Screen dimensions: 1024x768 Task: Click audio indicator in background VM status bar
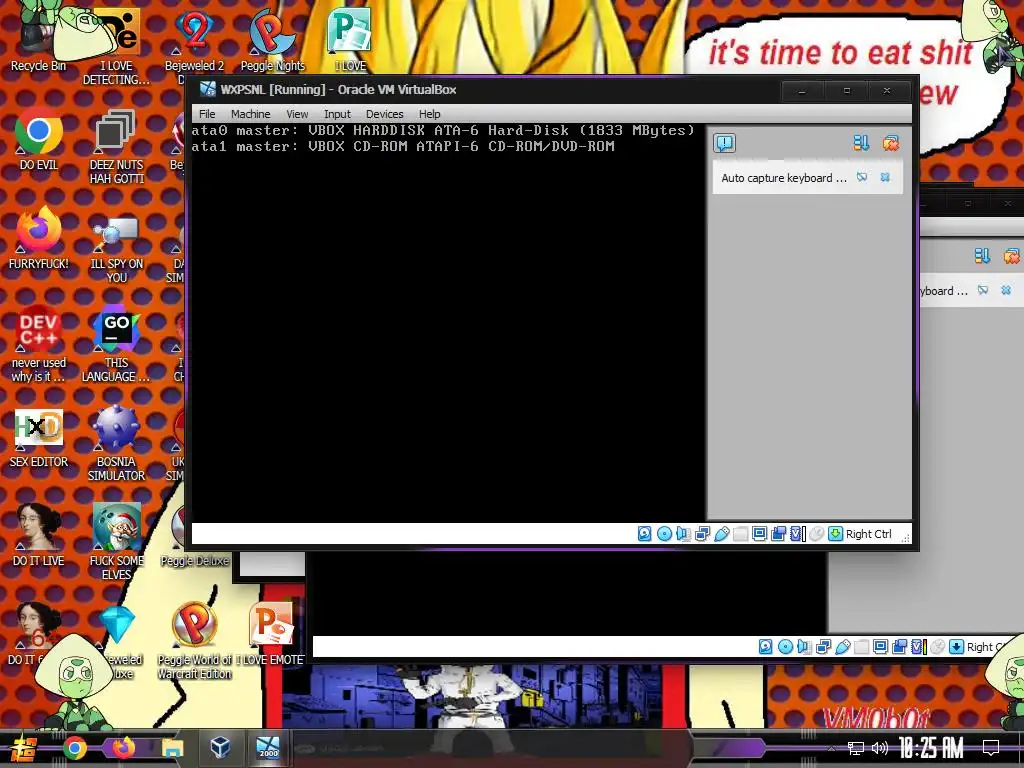805,647
